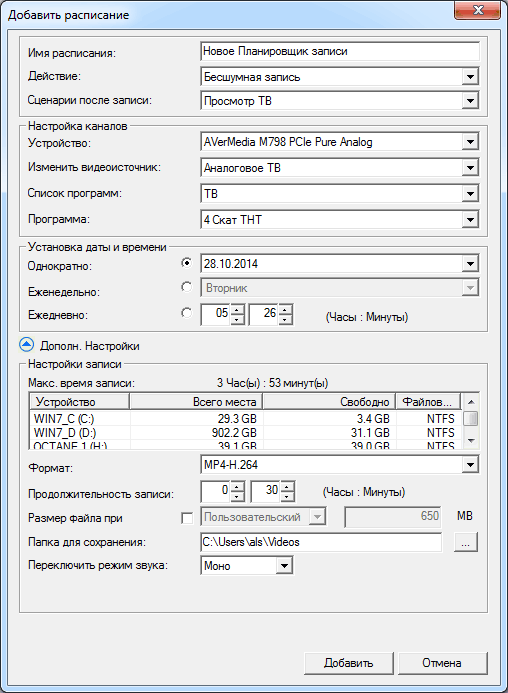The height and width of the screenshot is (693, 508).
Task: Select the Еженедельно radio button
Action: click(x=187, y=287)
